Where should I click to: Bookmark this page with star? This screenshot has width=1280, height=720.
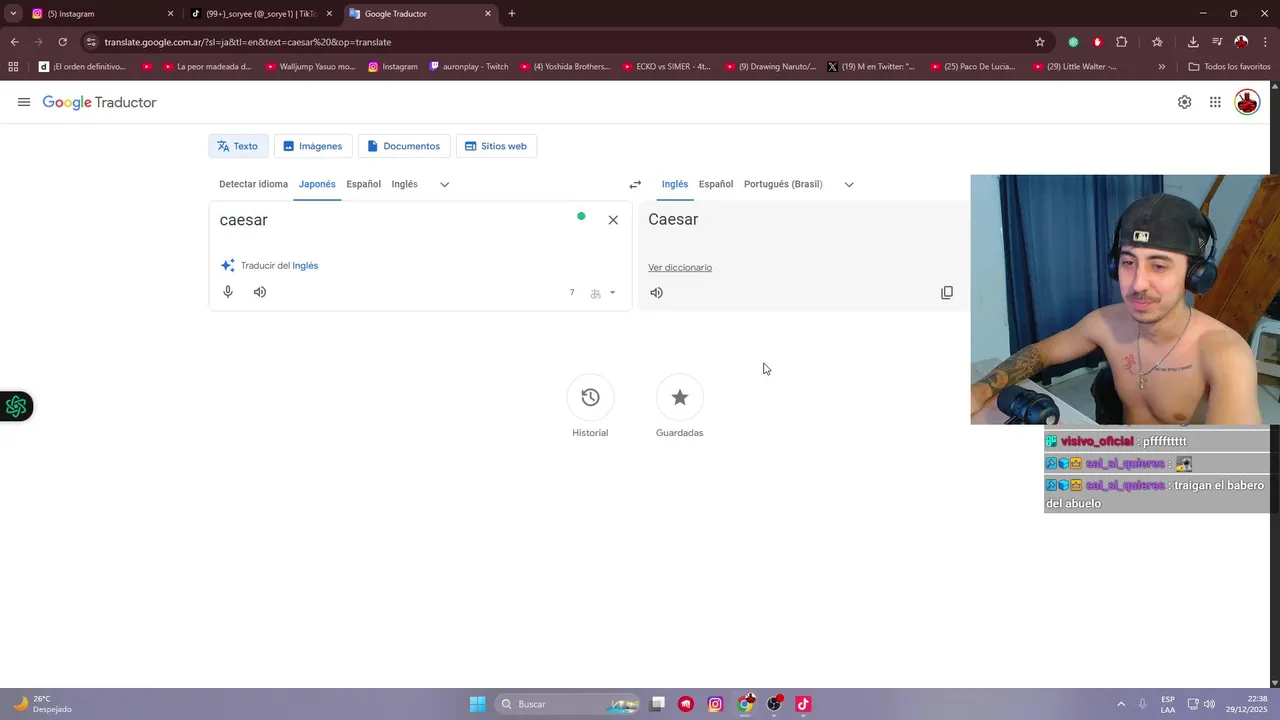coord(1040,42)
